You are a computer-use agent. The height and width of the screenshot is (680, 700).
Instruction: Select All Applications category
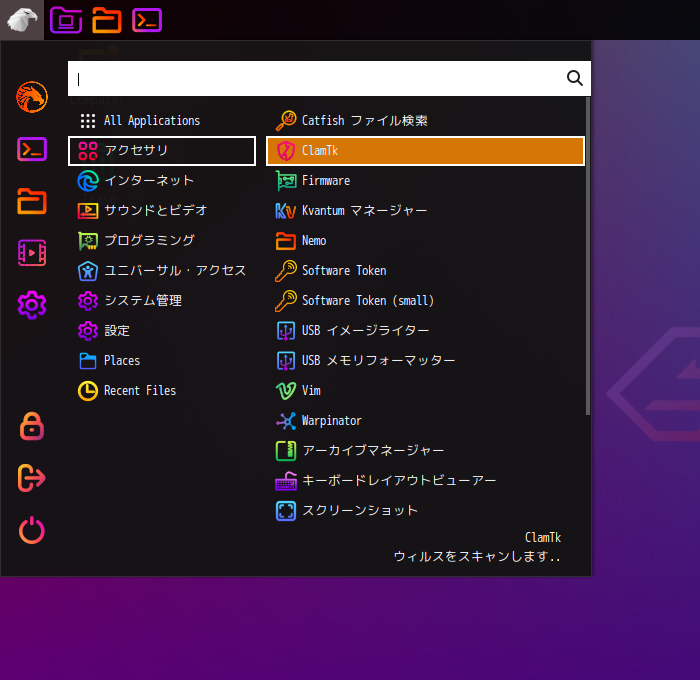tap(162, 121)
